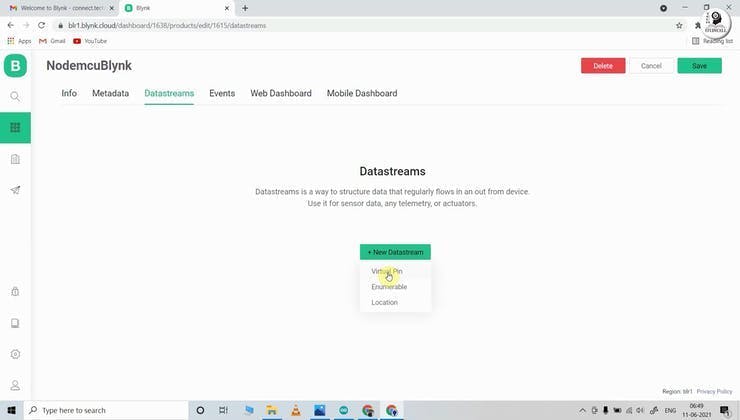Switch to the Events tab
The height and width of the screenshot is (420, 740).
pyautogui.click(x=222, y=93)
